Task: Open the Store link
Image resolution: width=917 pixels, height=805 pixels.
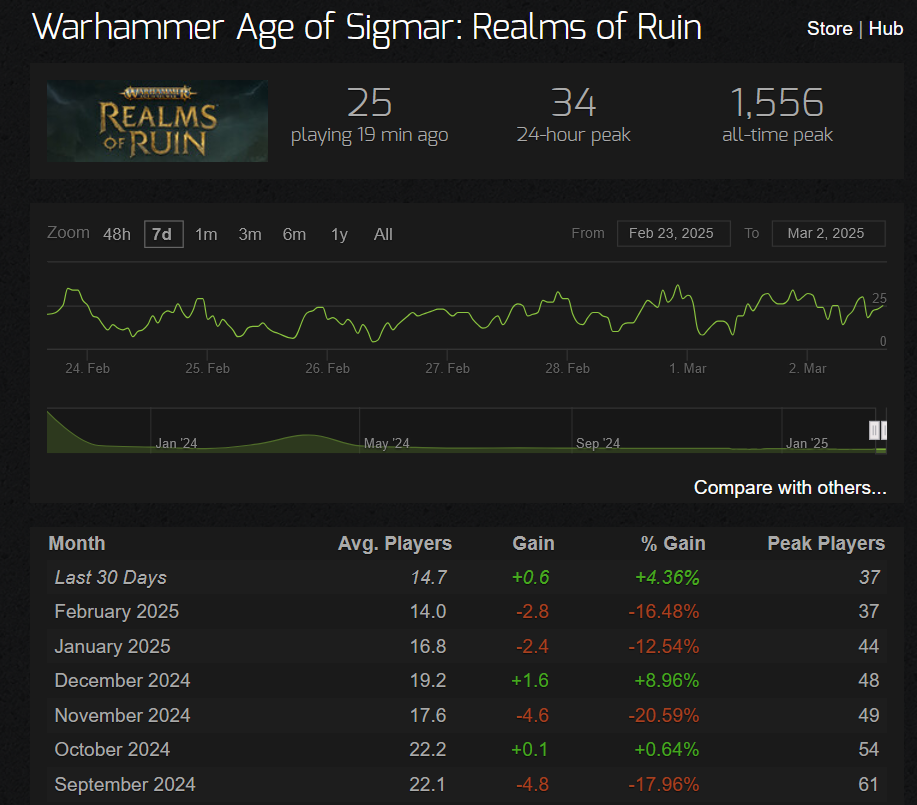Action: pos(829,28)
